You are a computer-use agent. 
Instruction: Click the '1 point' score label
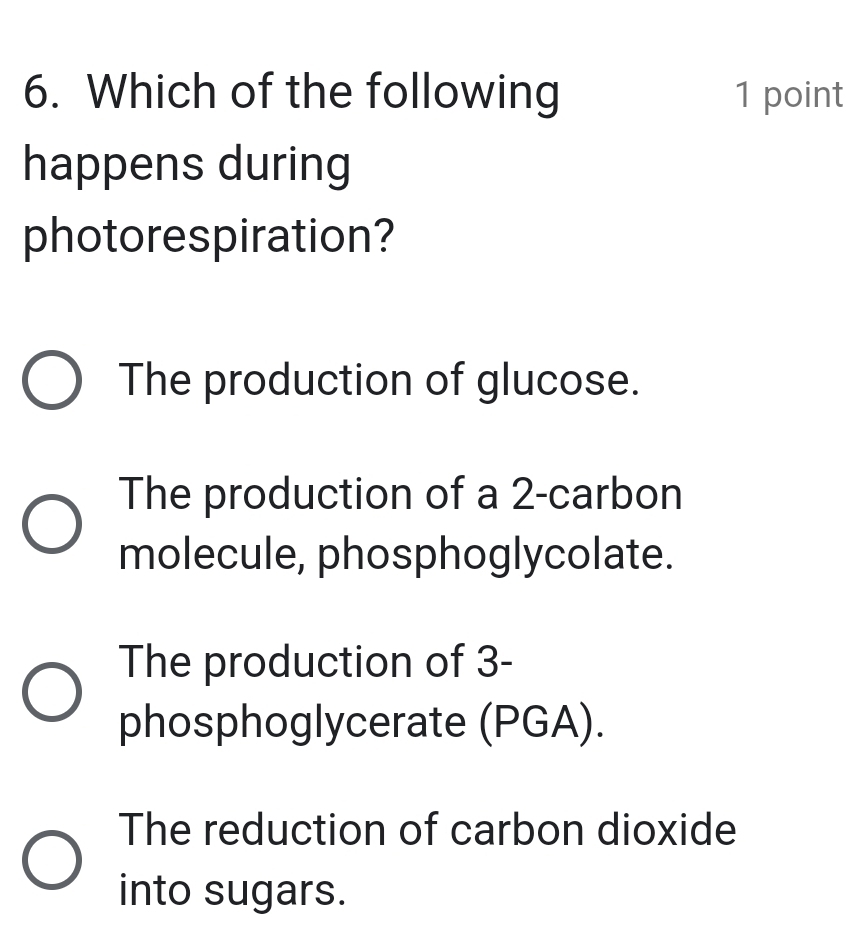[789, 95]
